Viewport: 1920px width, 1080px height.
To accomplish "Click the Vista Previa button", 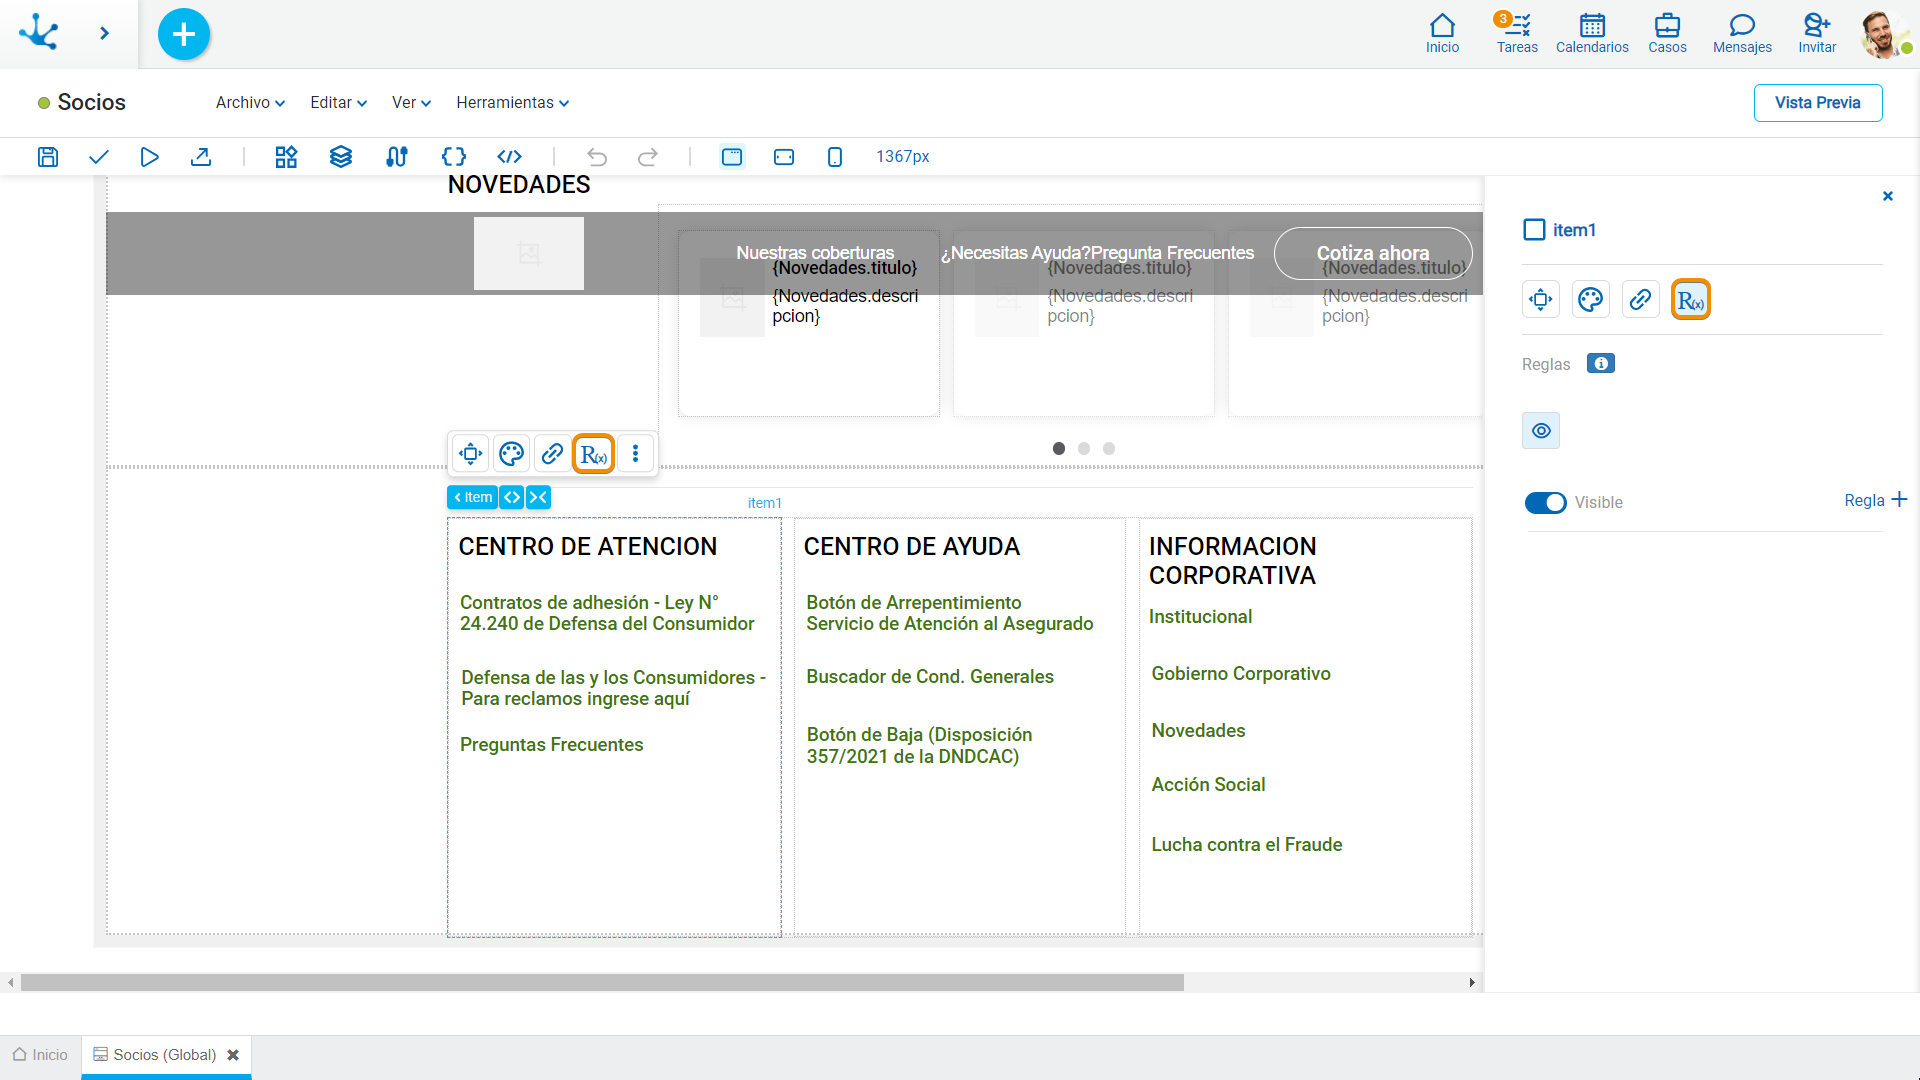I will 1817,103.
